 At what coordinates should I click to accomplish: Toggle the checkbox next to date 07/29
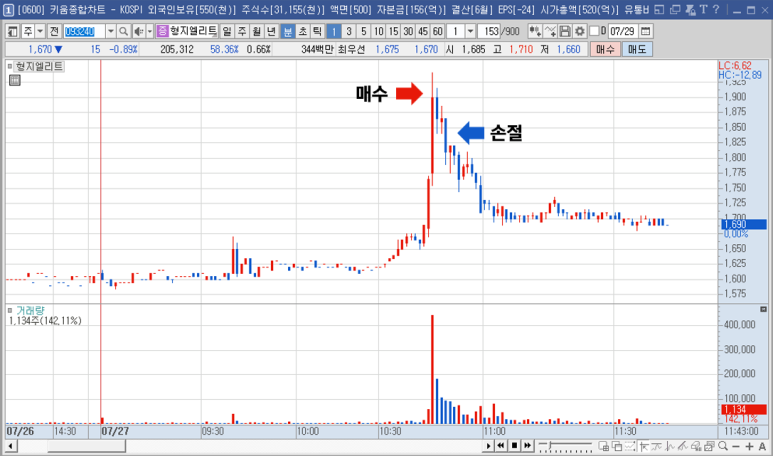point(595,31)
